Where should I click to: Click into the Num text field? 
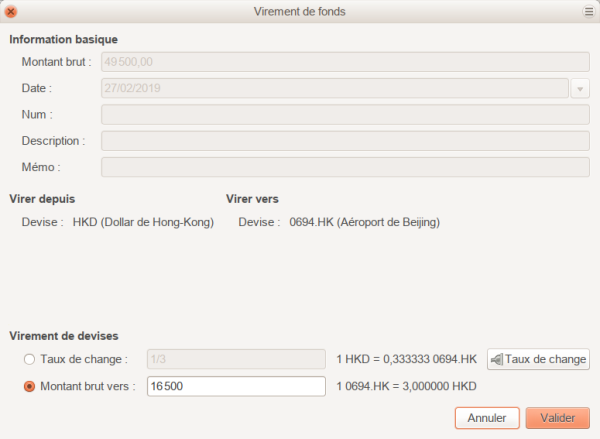point(343,115)
